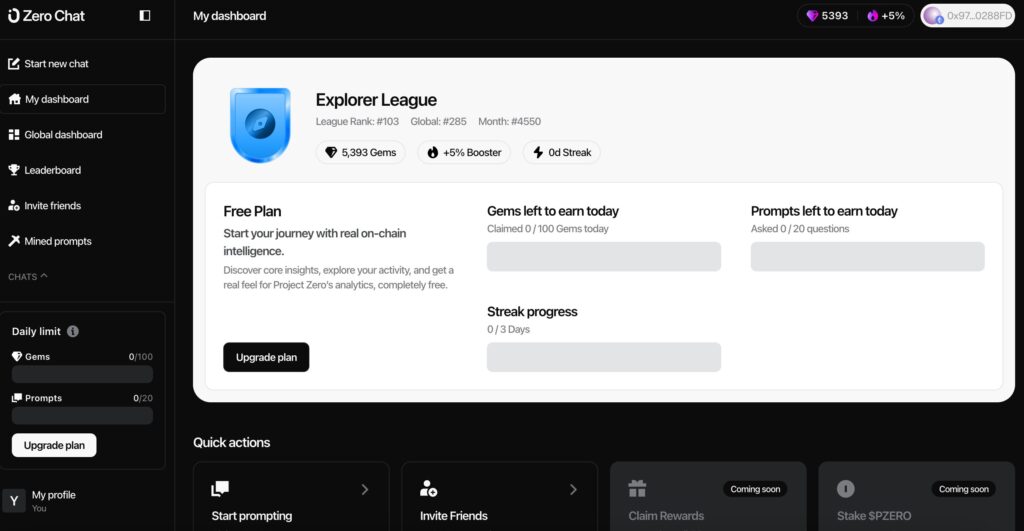Open the wallet address 0x97..0288FD menu
The width and height of the screenshot is (1024, 531).
point(968,16)
